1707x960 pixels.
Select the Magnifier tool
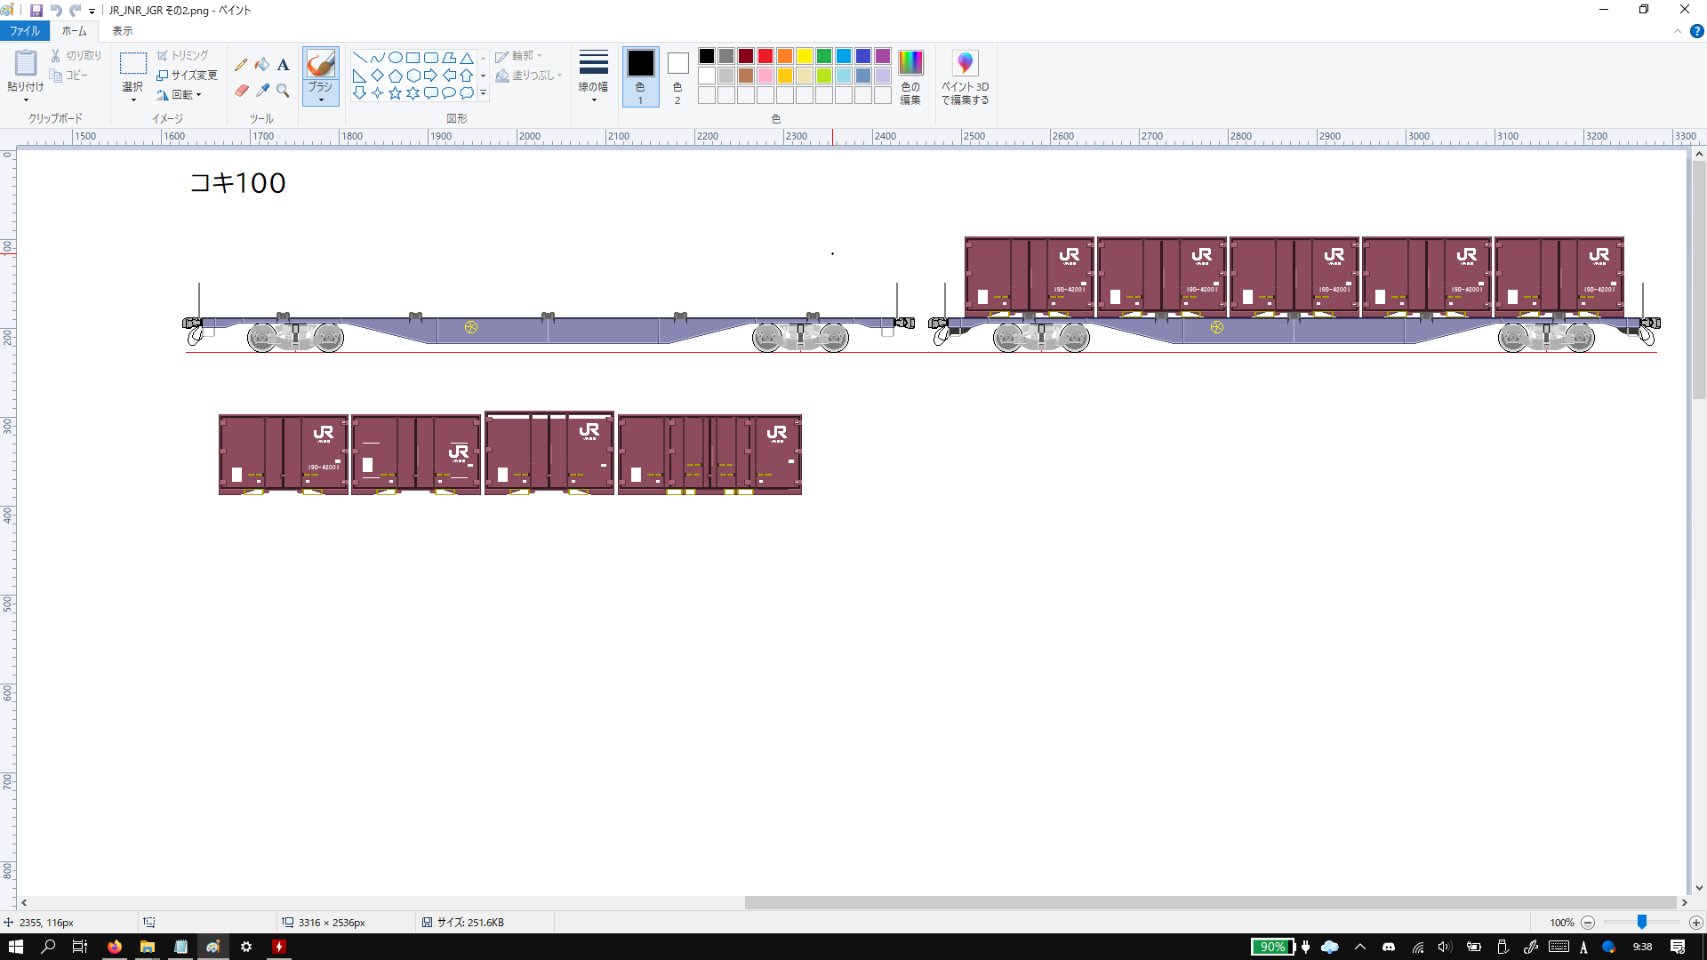[x=283, y=91]
